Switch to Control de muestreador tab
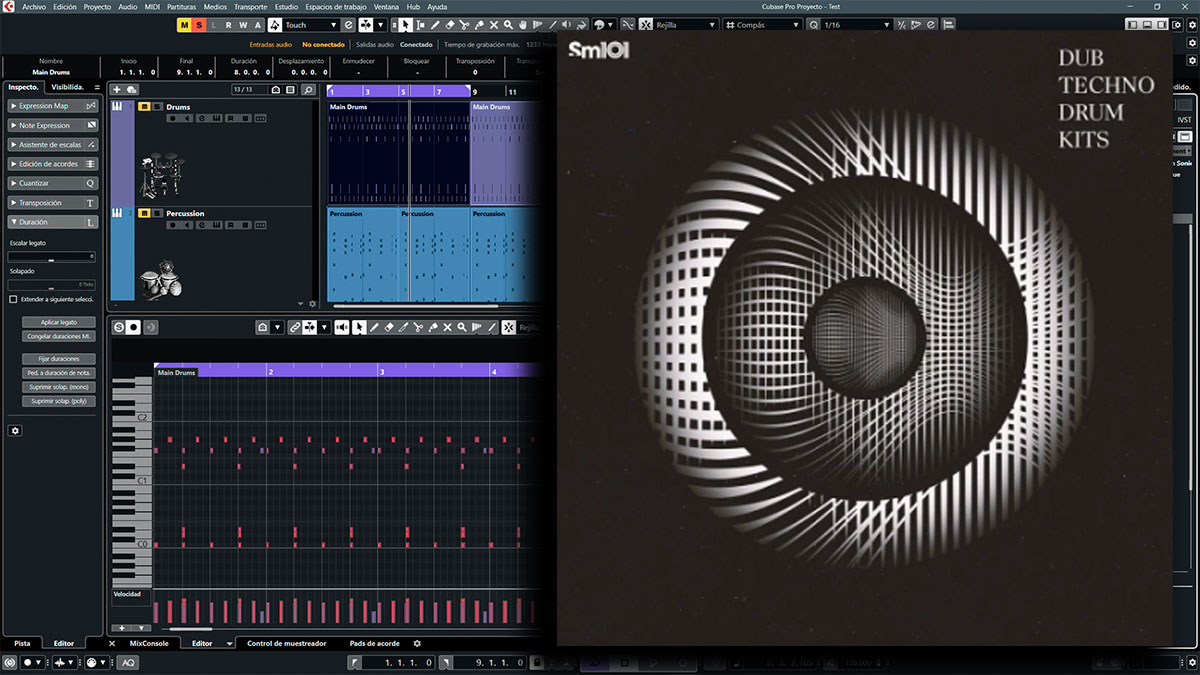1200x675 pixels. pyautogui.click(x=287, y=643)
